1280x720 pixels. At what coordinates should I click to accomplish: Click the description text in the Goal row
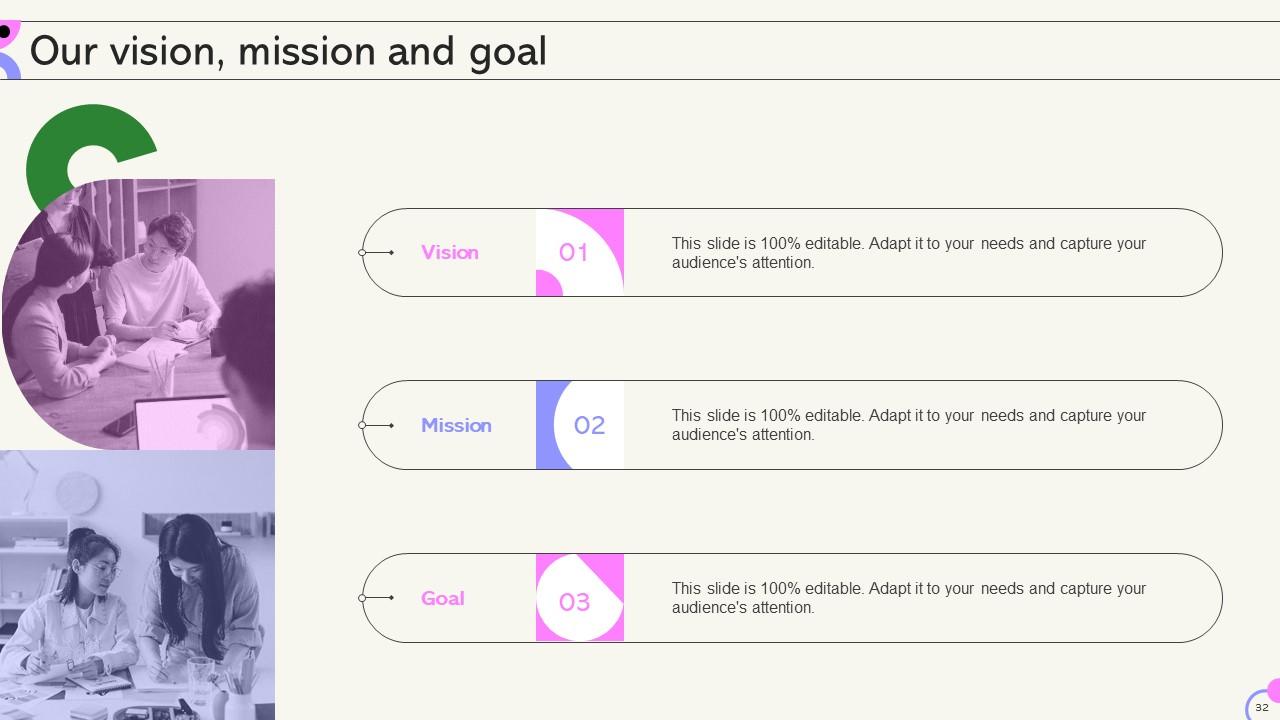click(x=909, y=598)
